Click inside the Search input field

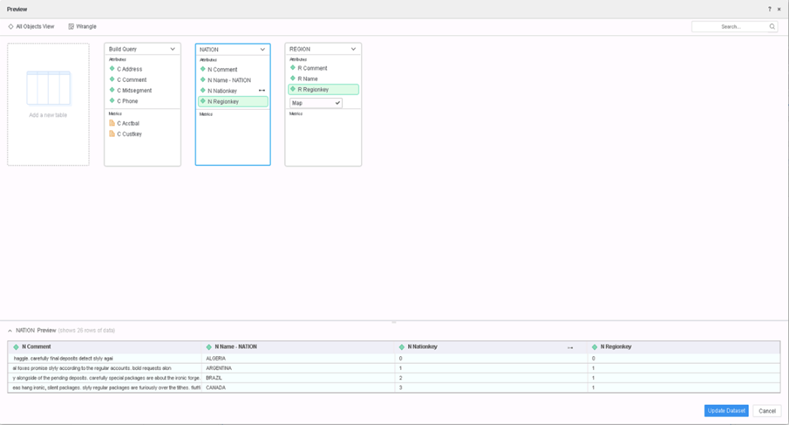click(728, 27)
